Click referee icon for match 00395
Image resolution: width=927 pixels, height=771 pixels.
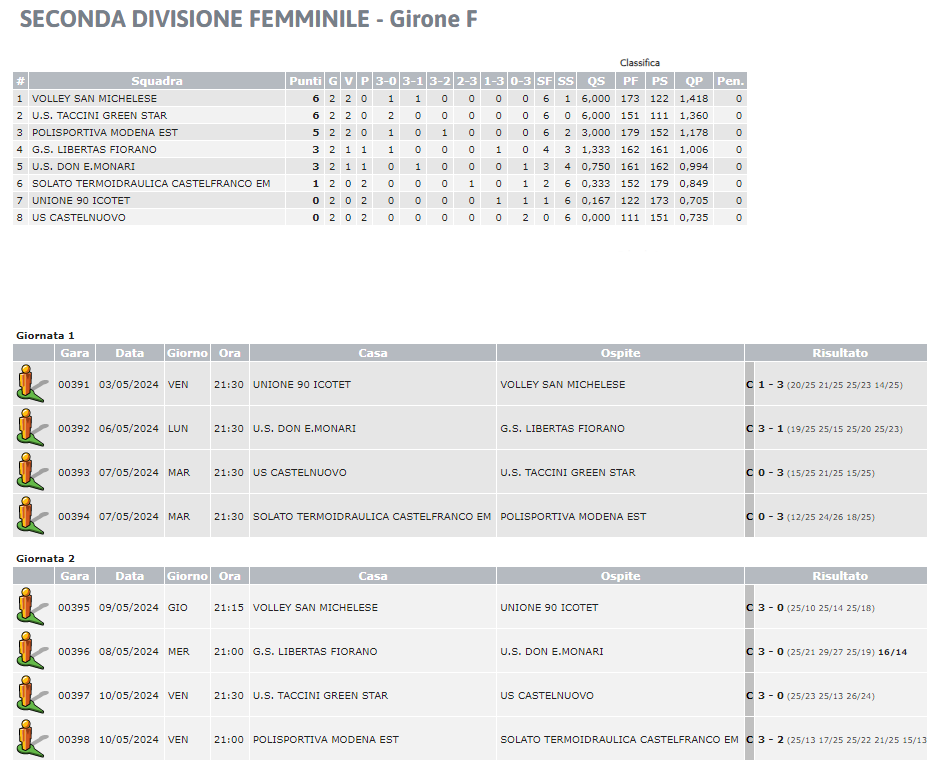(x=32, y=607)
